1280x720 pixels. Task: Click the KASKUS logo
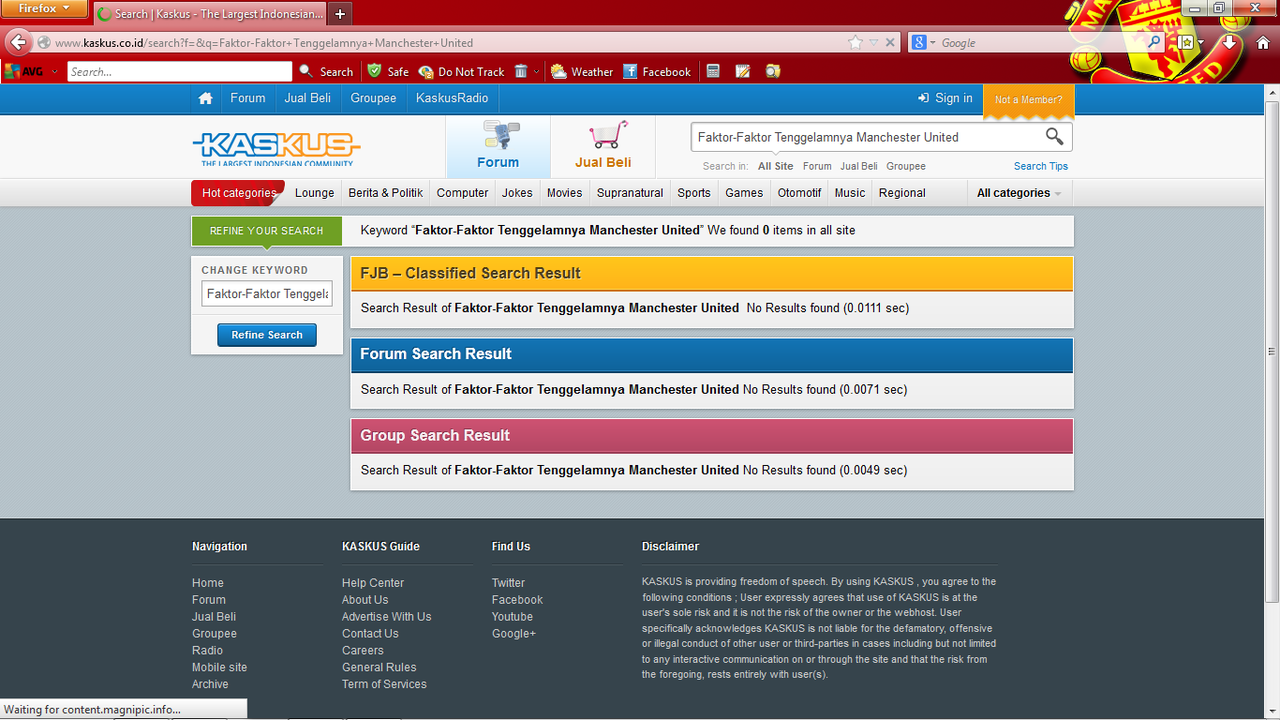click(276, 149)
